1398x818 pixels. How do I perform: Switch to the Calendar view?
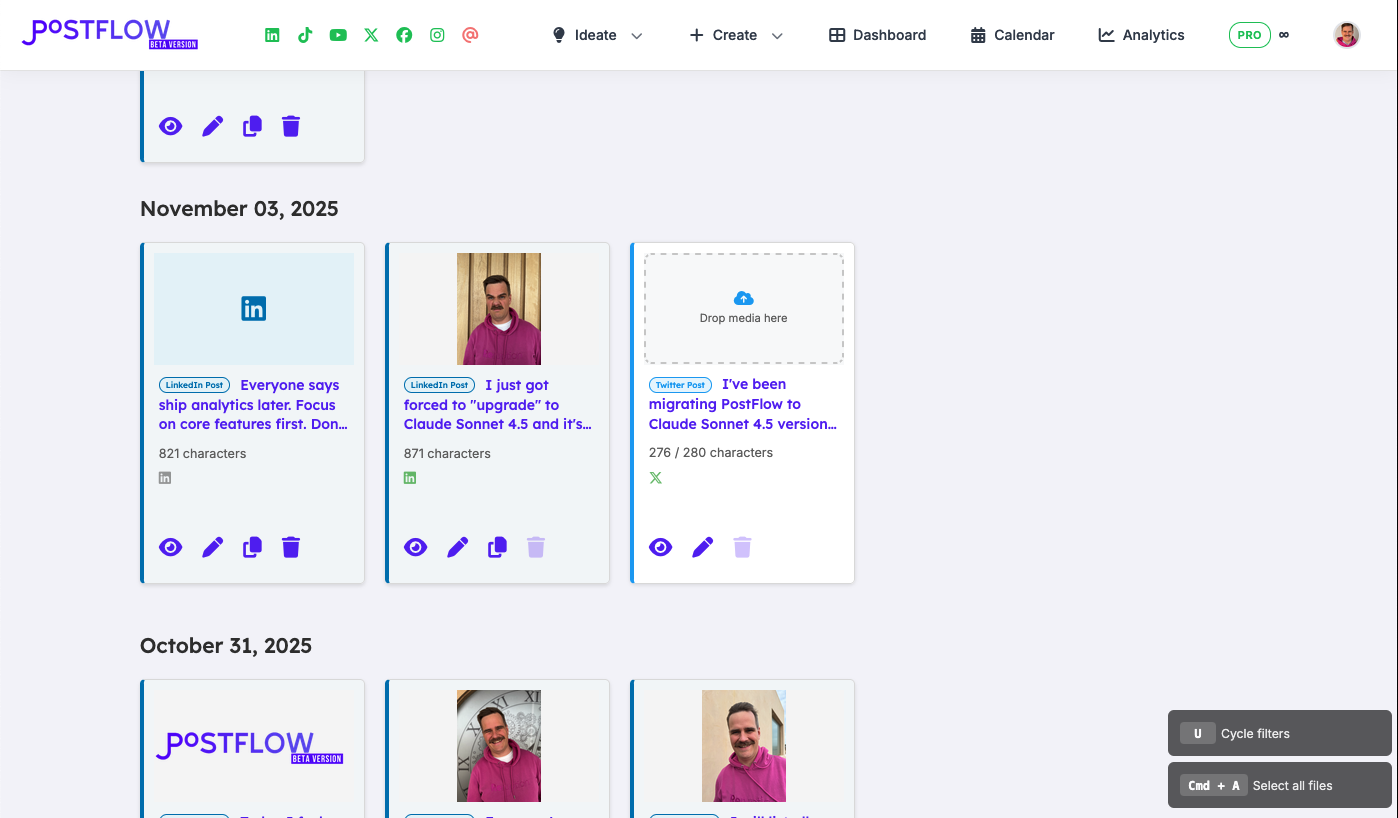point(1011,34)
